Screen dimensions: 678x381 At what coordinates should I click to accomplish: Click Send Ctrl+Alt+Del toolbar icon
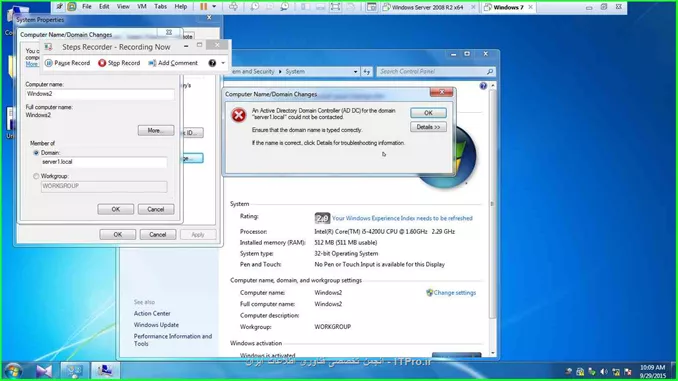[233, 6]
